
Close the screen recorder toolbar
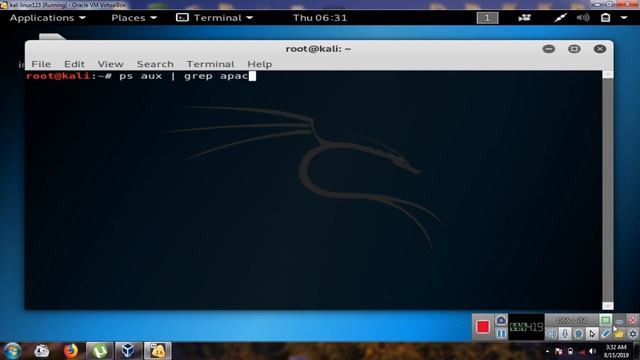(632, 320)
